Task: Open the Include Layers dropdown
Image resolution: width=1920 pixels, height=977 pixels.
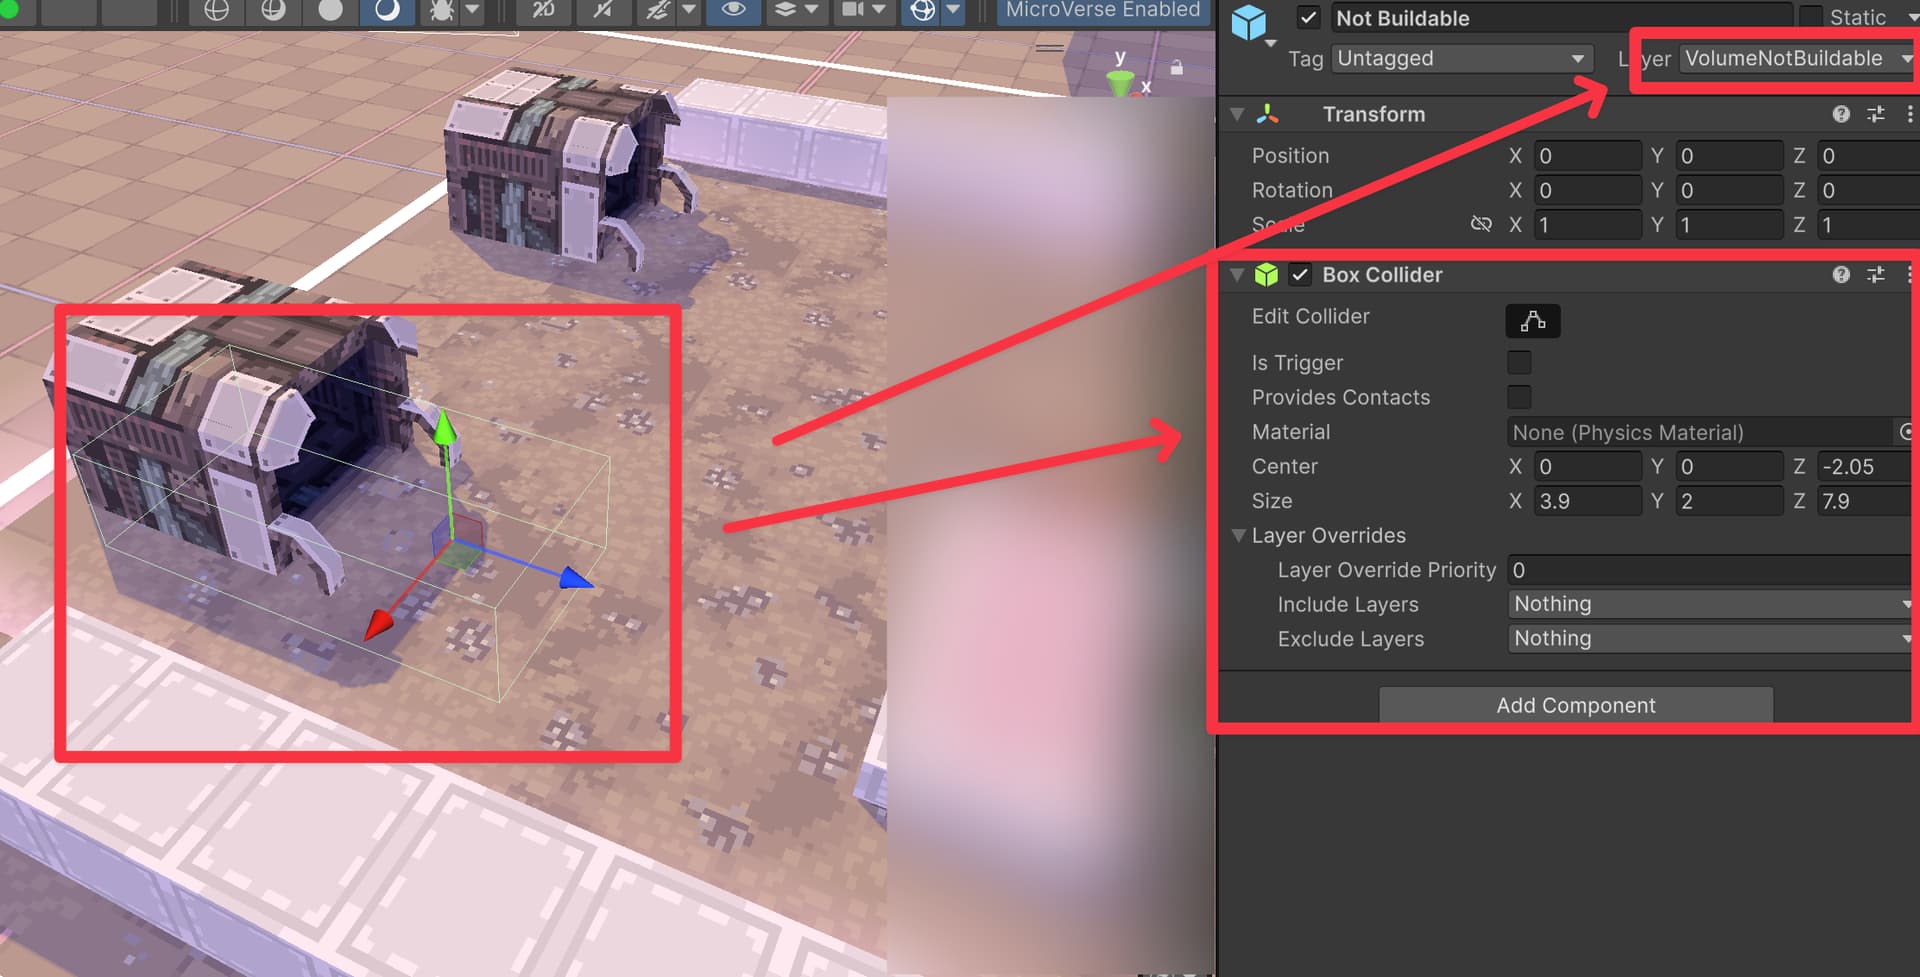Action: [x=1709, y=604]
